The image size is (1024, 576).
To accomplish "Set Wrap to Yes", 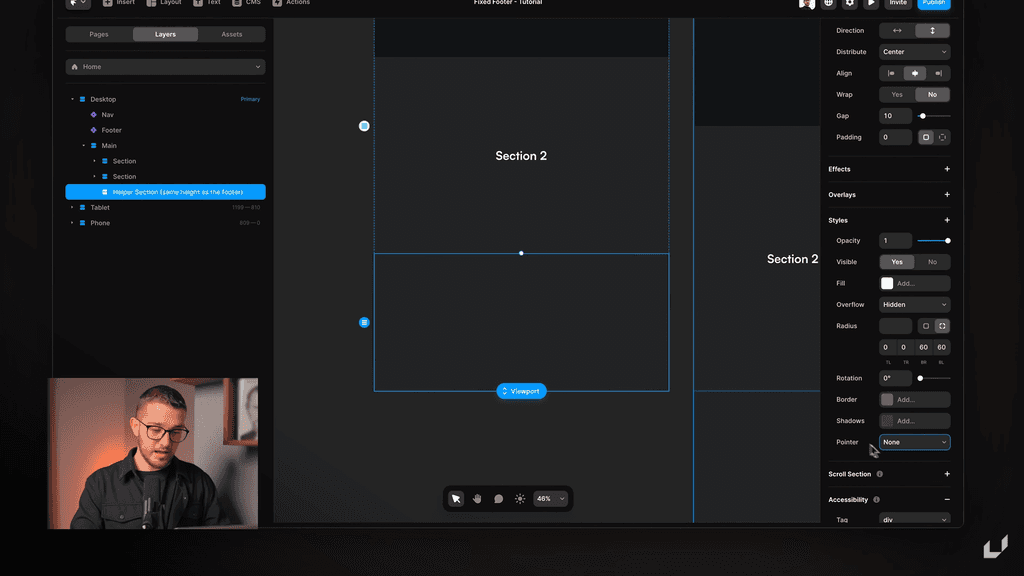I will (x=896, y=94).
